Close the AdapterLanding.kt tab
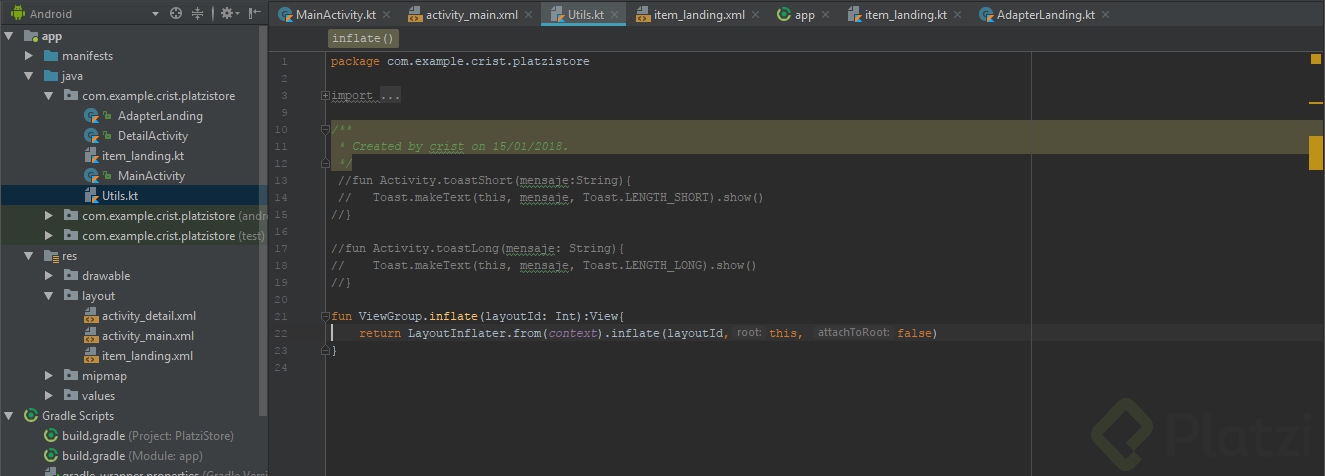This screenshot has height=476, width=1325. coord(1105,15)
